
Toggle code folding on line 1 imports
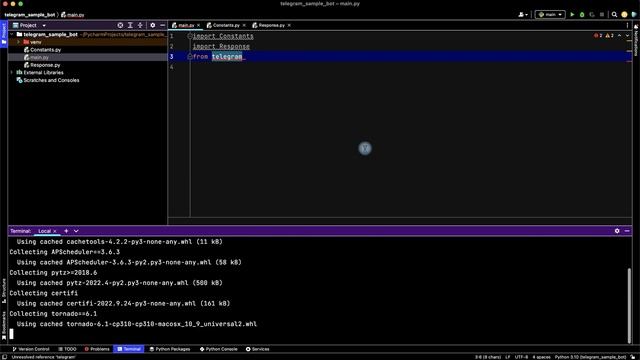[x=190, y=36]
